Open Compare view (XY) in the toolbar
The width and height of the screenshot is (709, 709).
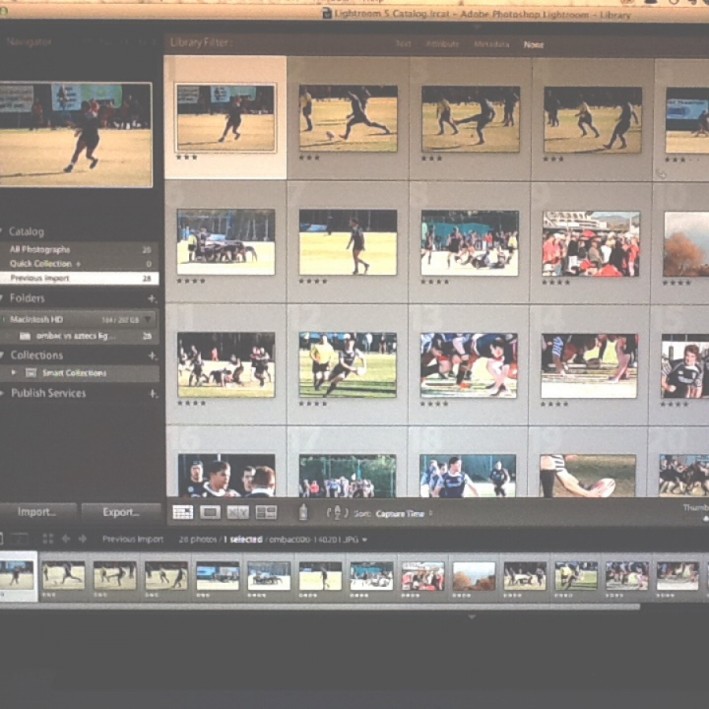(238, 512)
